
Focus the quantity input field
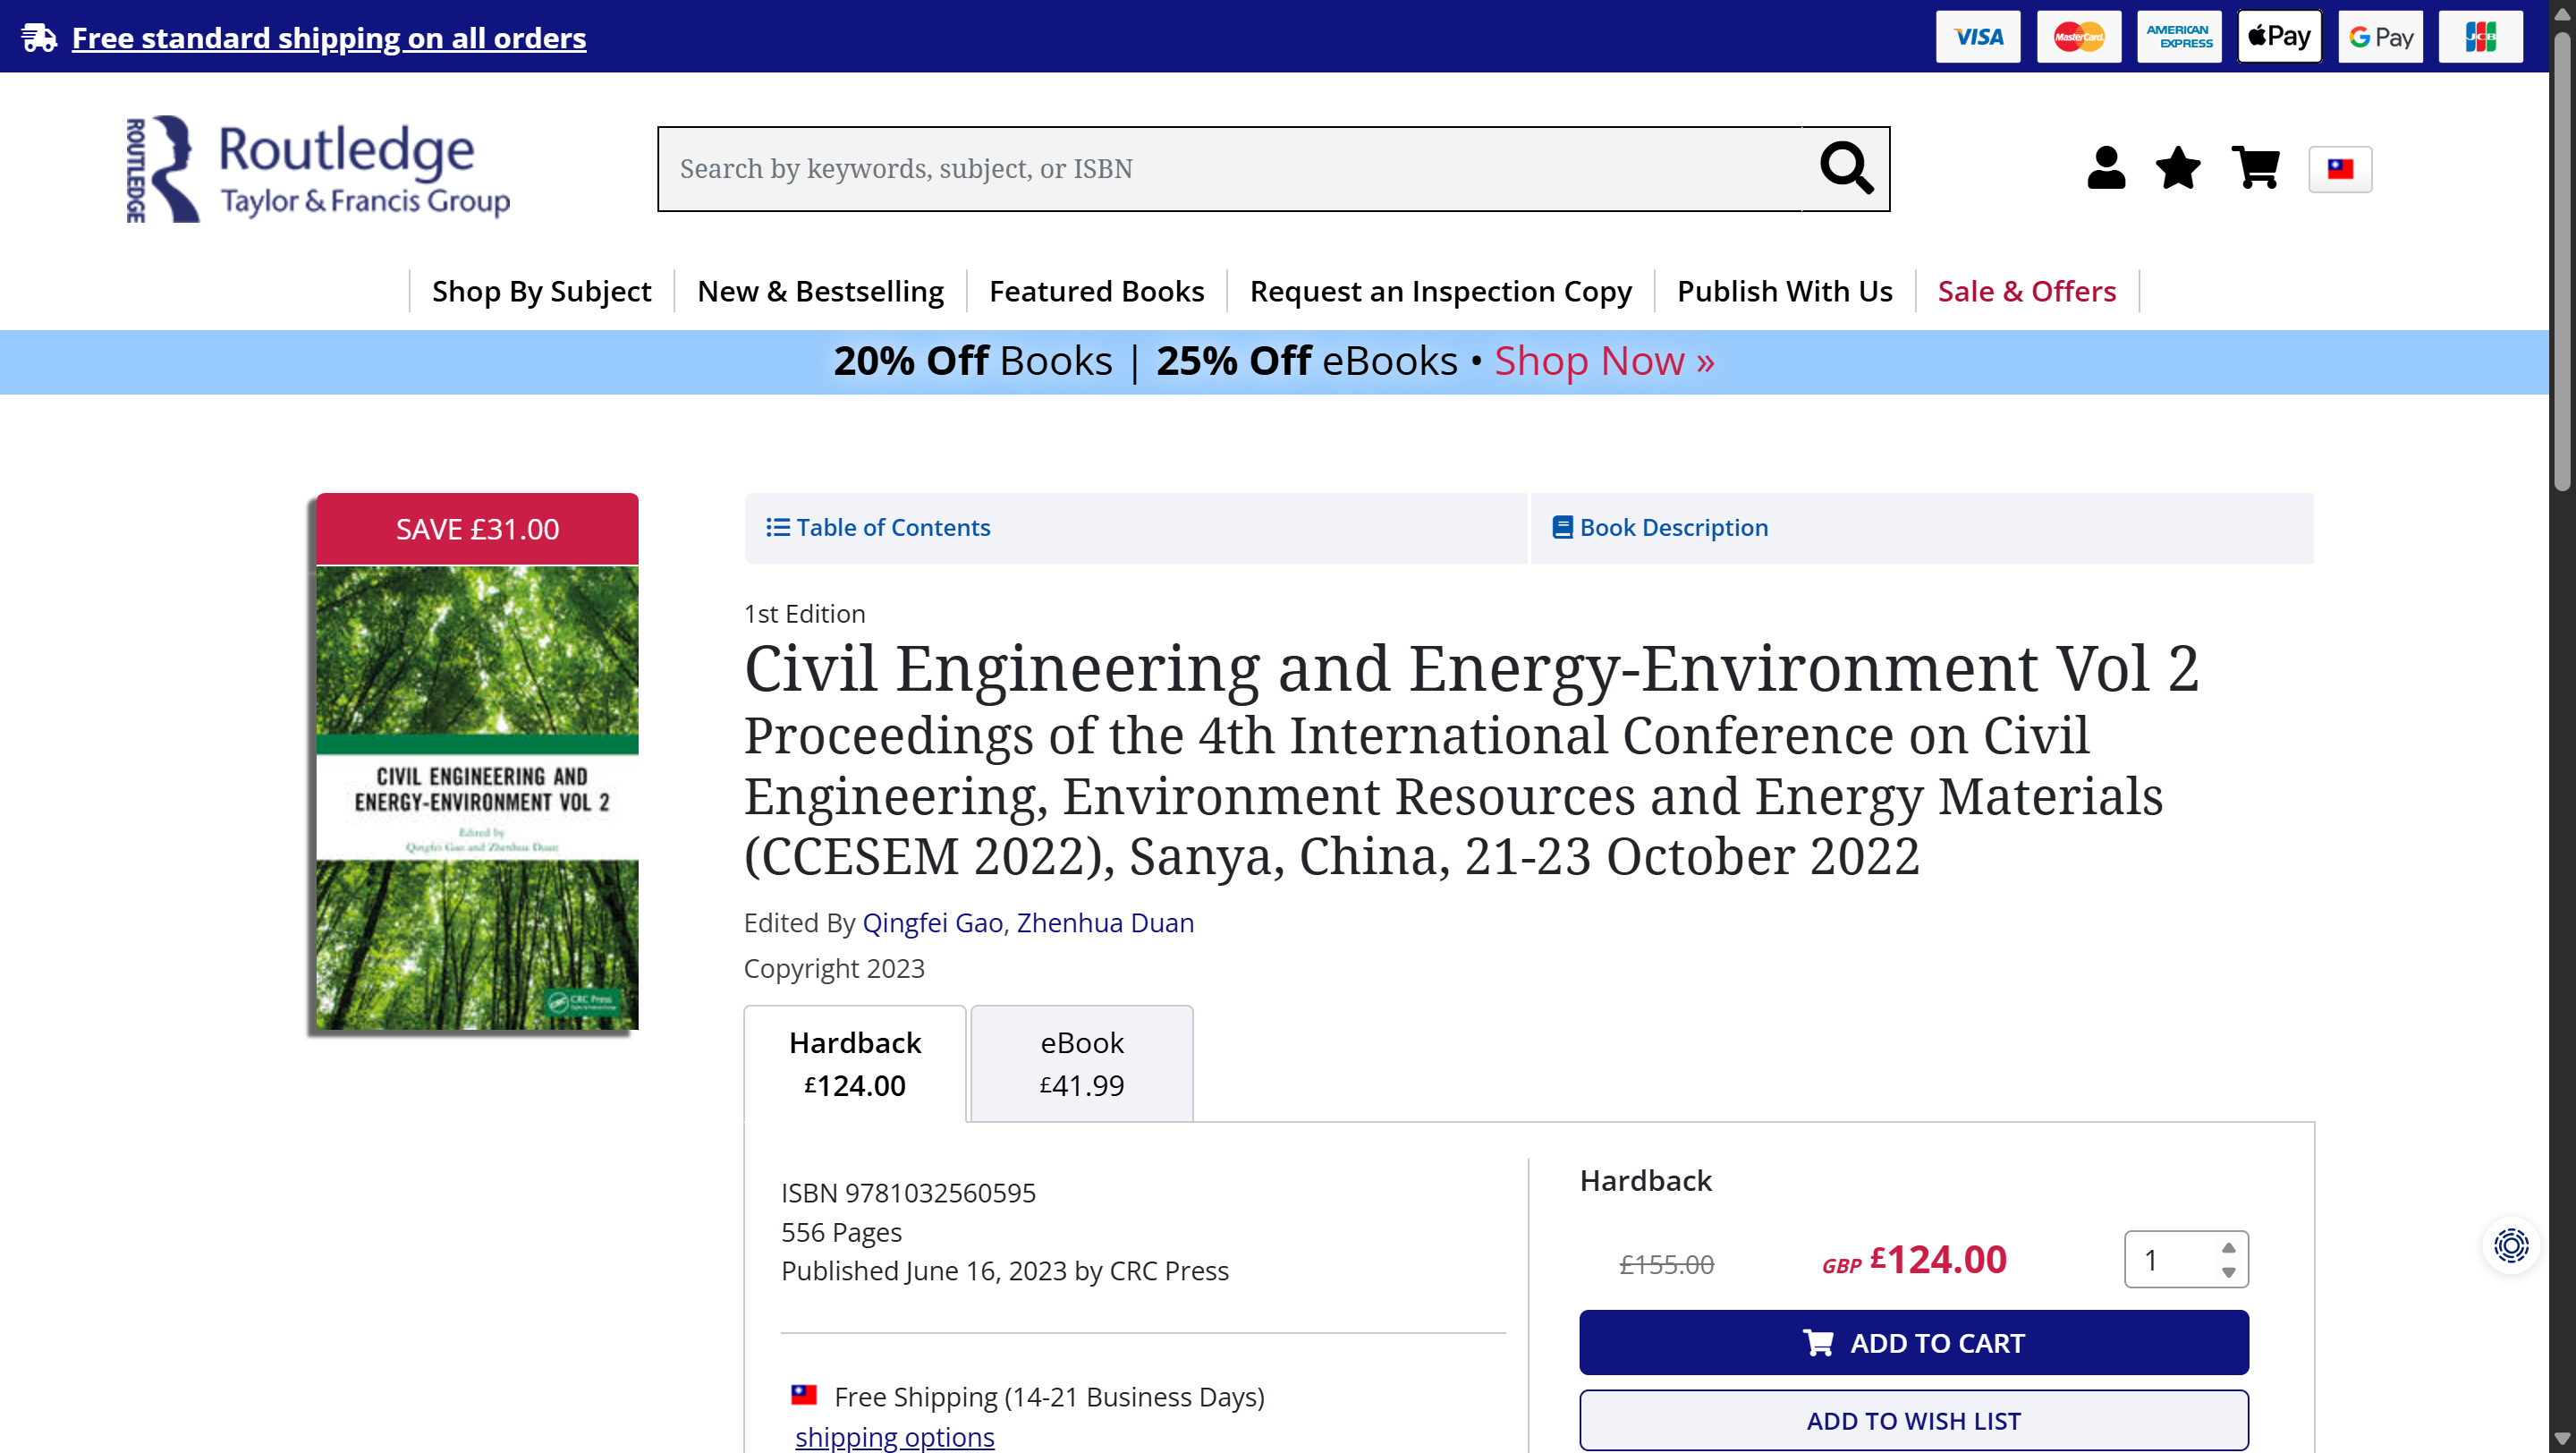[2186, 1259]
